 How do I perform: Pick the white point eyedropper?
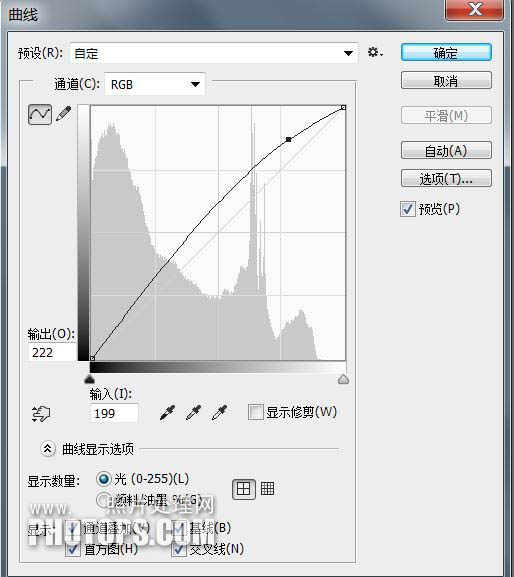click(220, 413)
